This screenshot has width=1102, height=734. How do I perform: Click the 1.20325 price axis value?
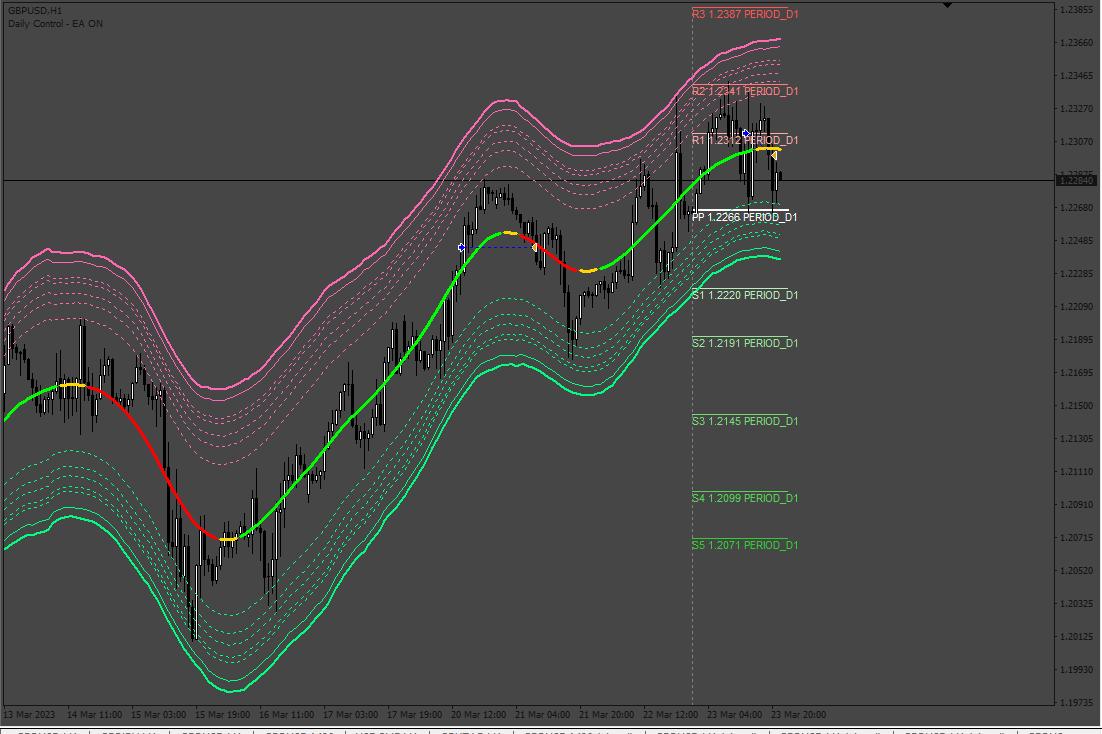(x=1077, y=604)
